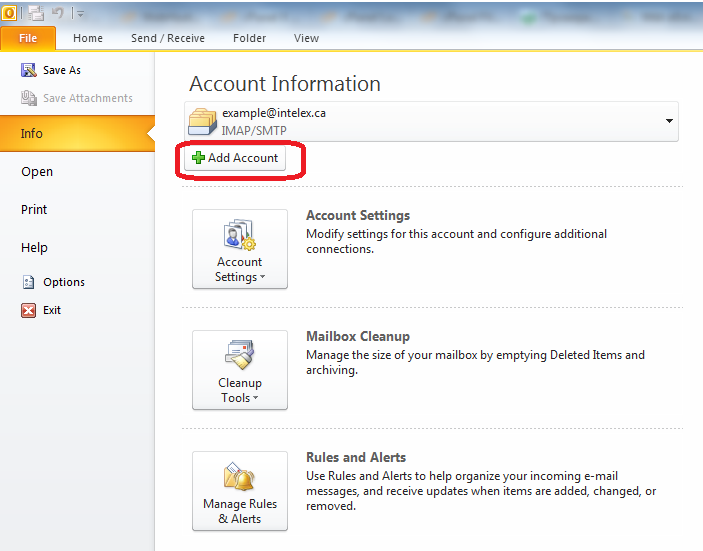Expand the account selector dropdown arrow
Screen dimensions: 703x551
[669, 121]
